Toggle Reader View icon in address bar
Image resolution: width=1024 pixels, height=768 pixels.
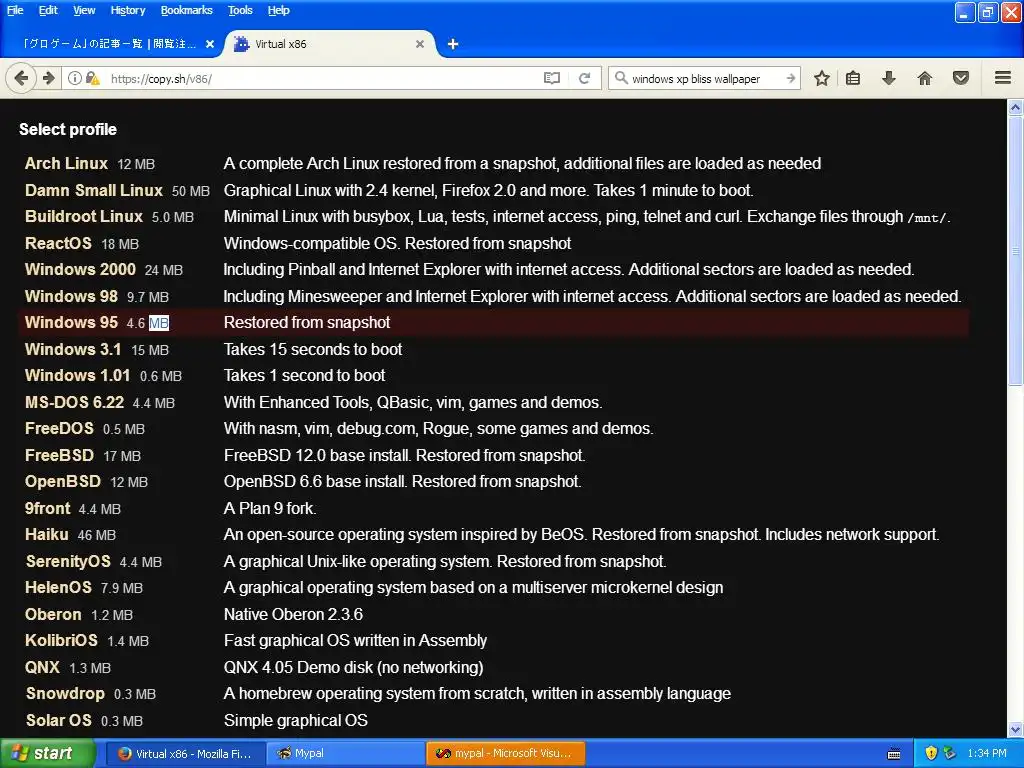tap(552, 78)
